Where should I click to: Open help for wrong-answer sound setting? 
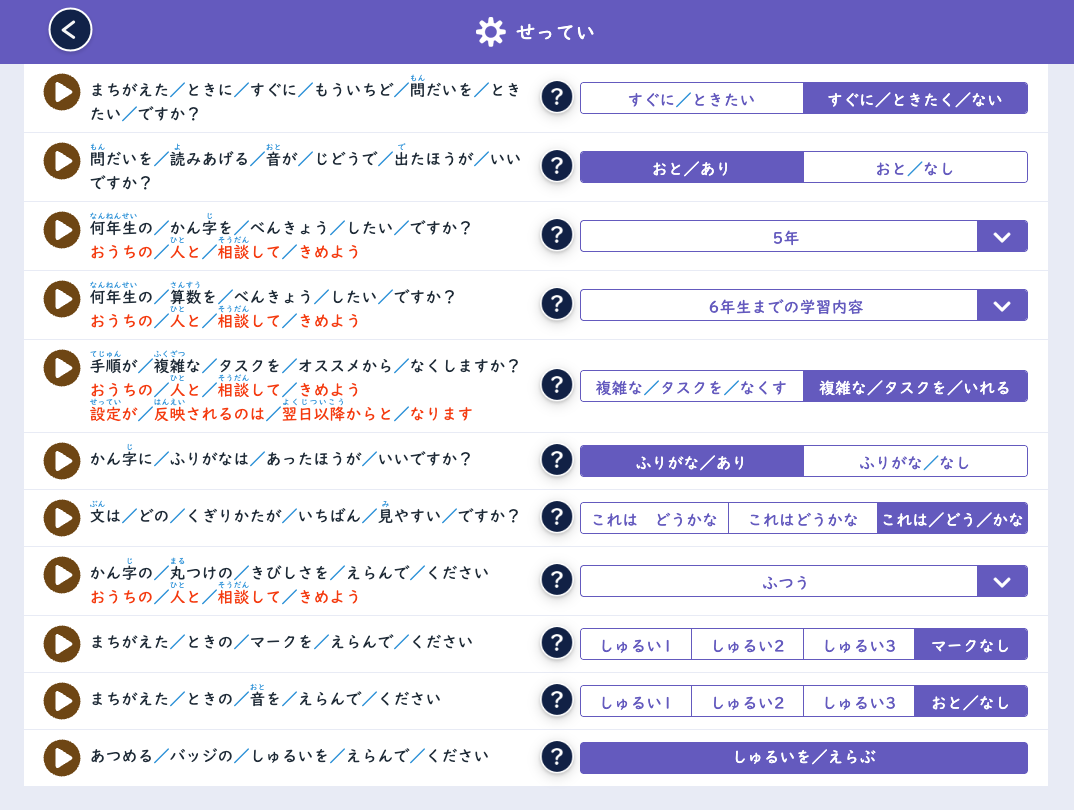point(557,700)
